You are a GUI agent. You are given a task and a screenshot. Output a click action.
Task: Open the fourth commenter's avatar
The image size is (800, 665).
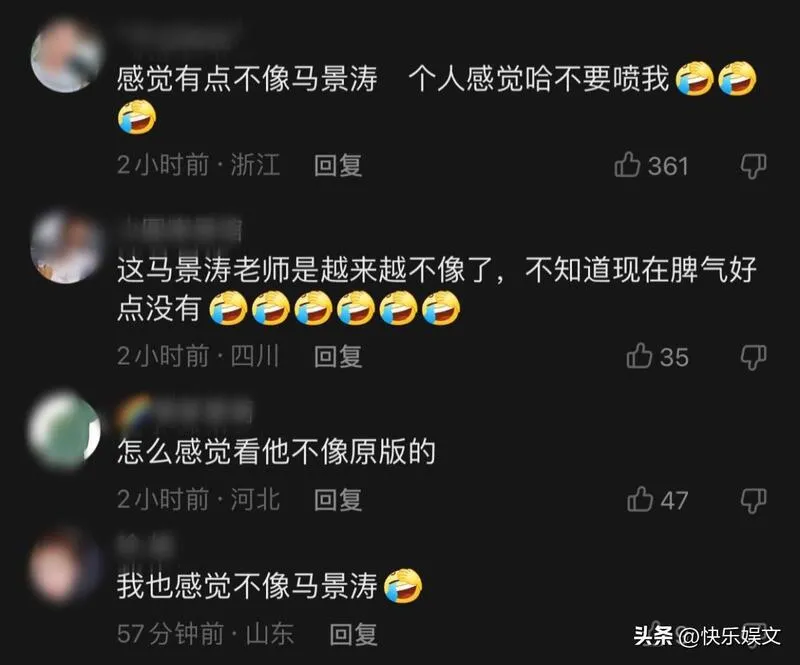tap(65, 566)
